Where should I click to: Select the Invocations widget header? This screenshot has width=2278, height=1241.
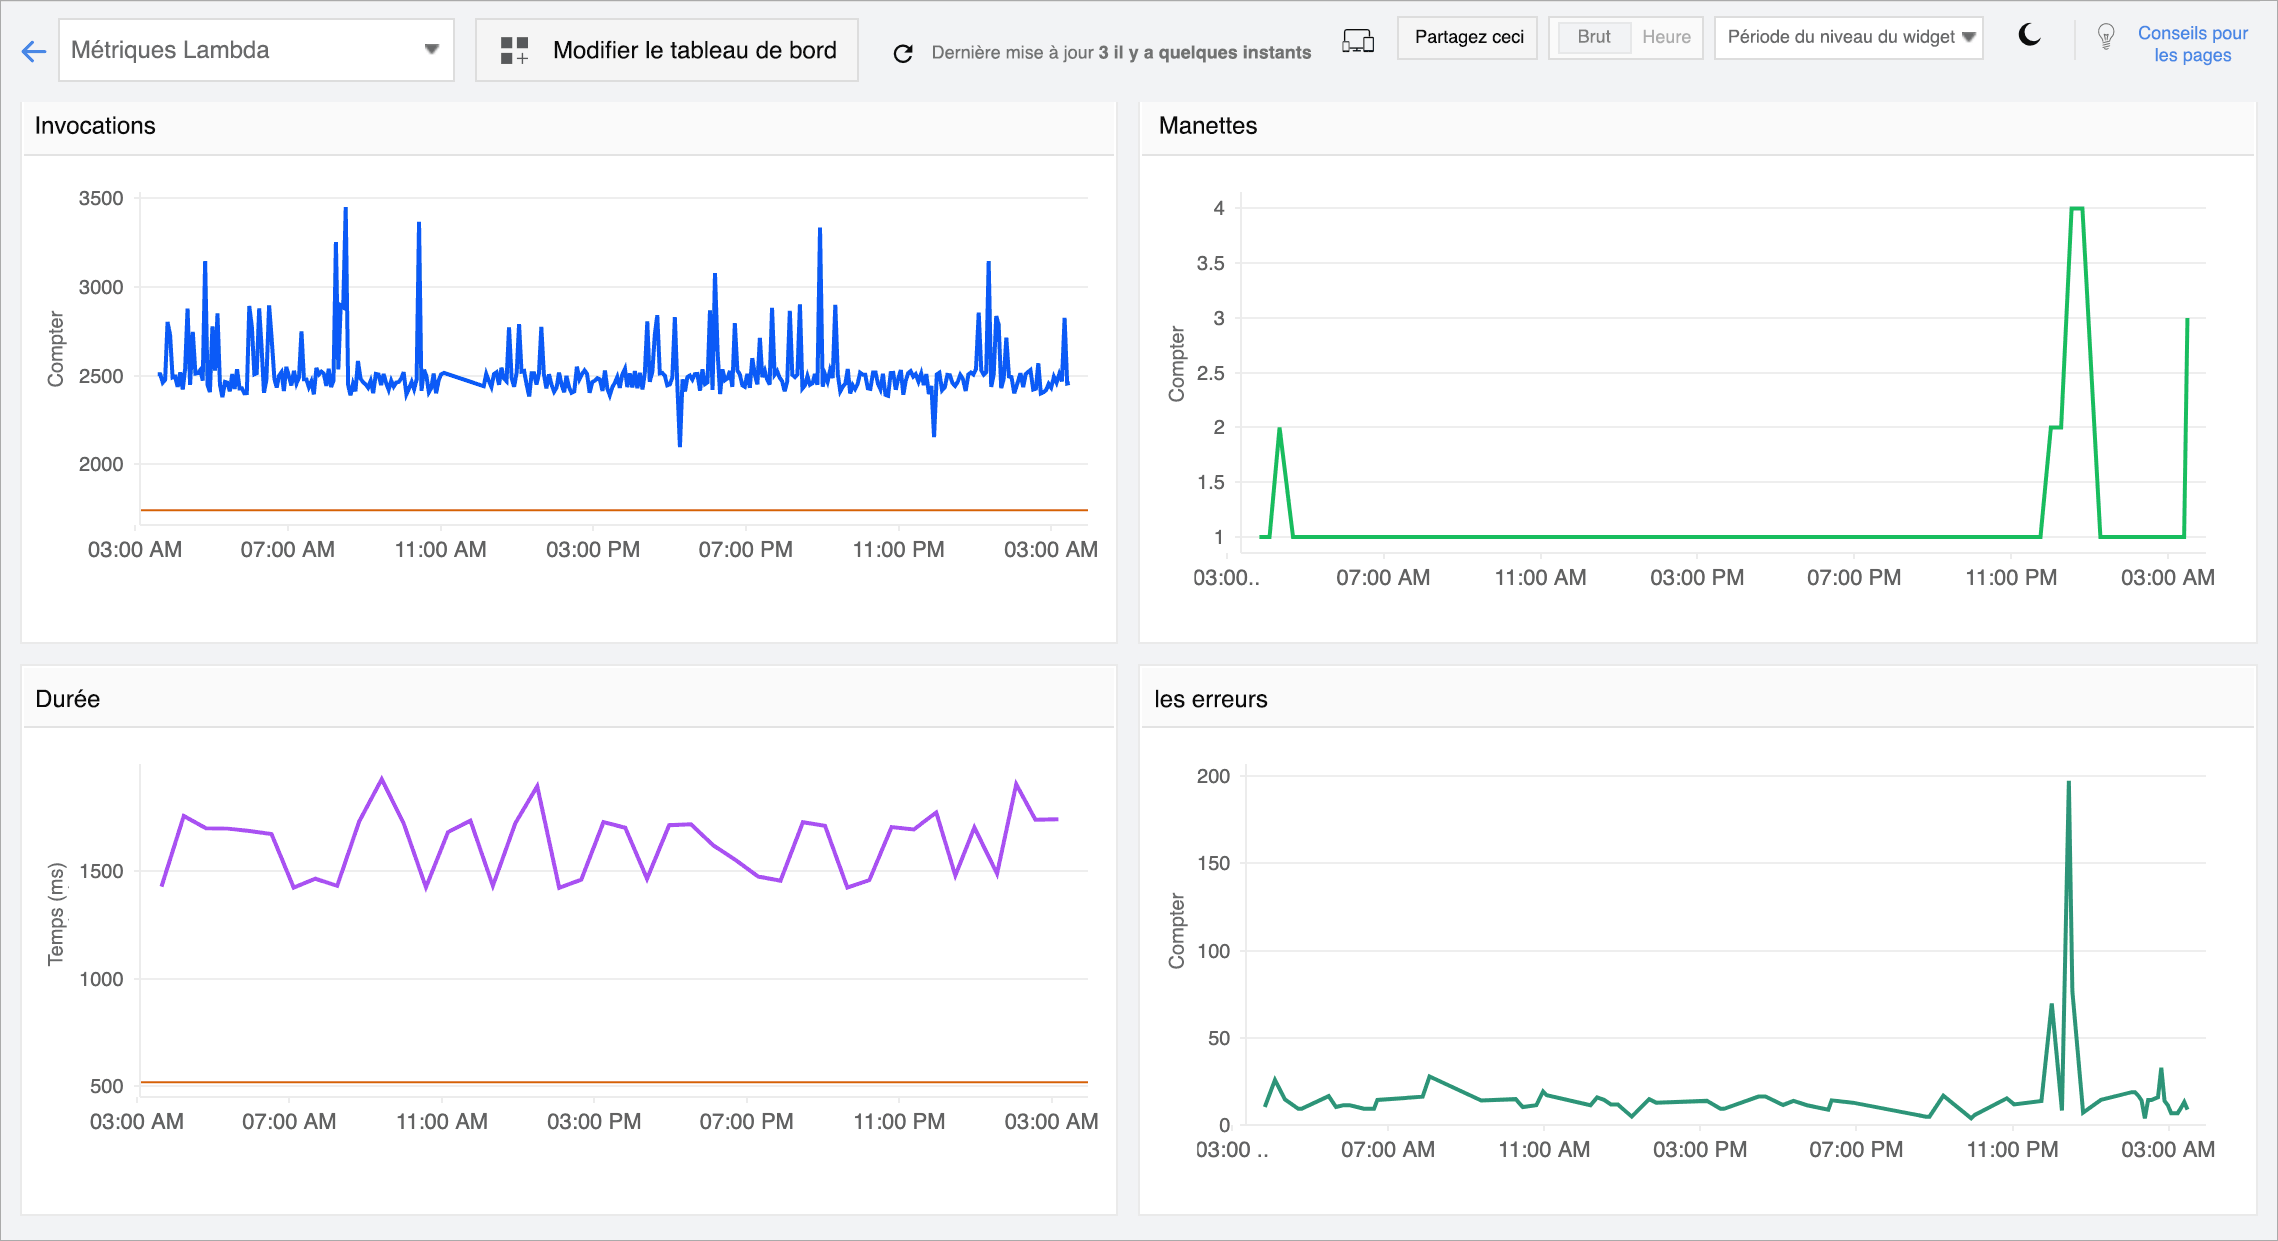click(x=95, y=126)
